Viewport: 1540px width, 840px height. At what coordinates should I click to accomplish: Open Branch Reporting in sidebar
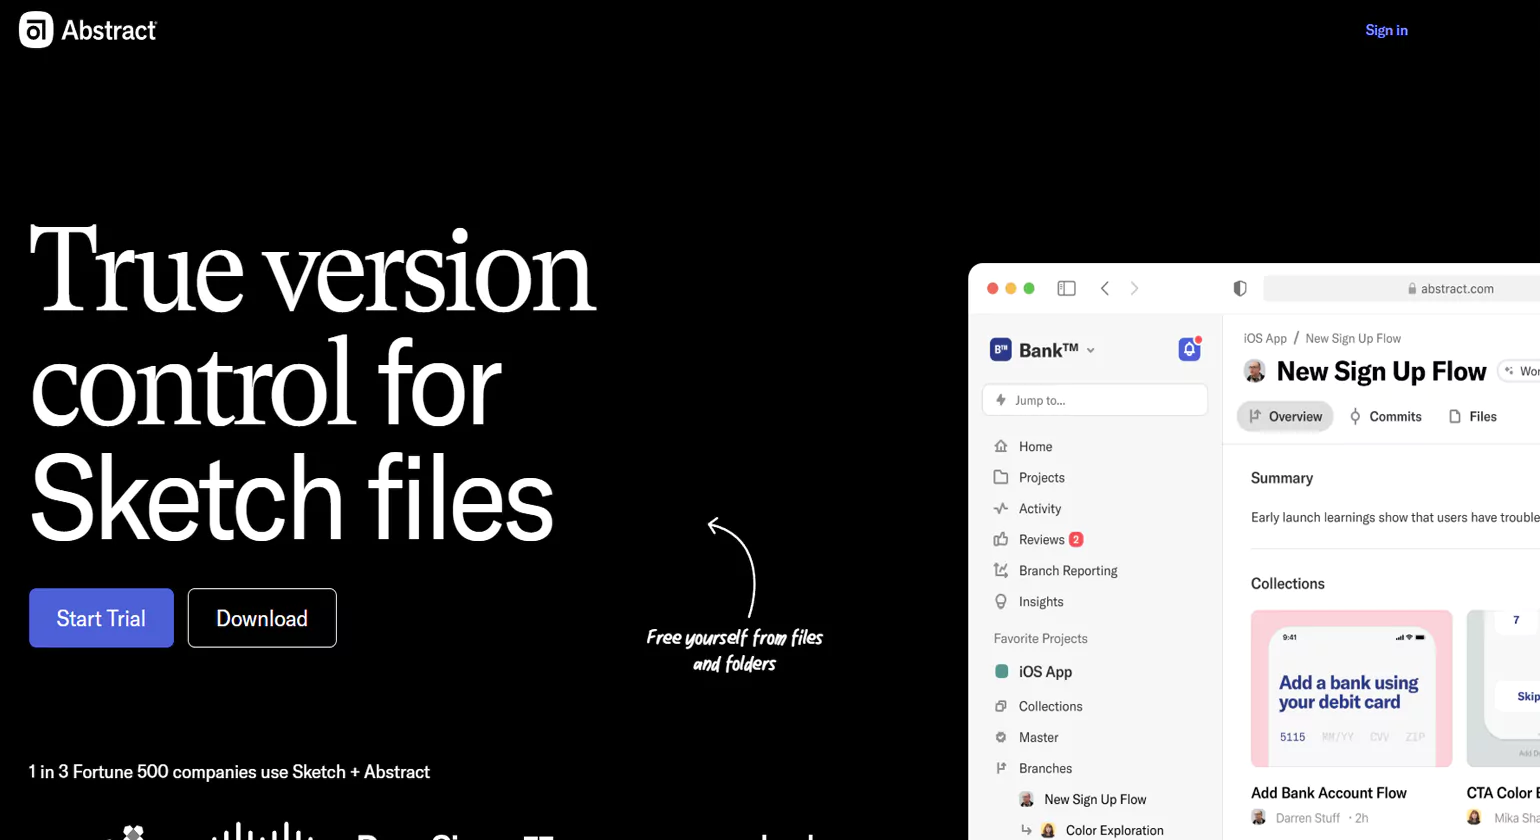pos(1067,571)
